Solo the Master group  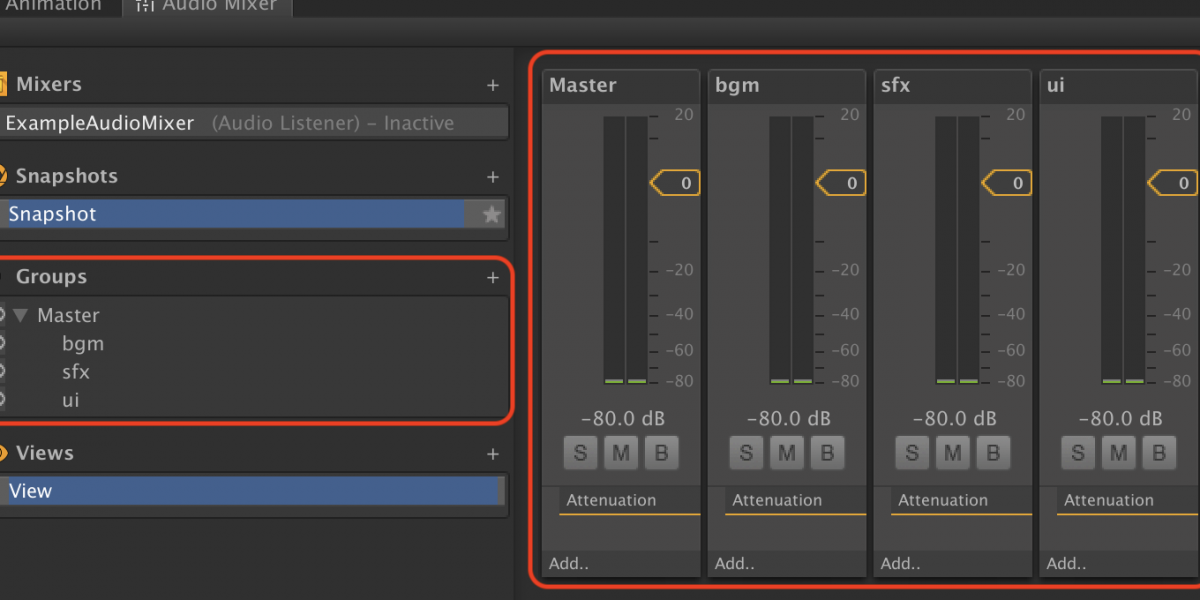coord(580,453)
